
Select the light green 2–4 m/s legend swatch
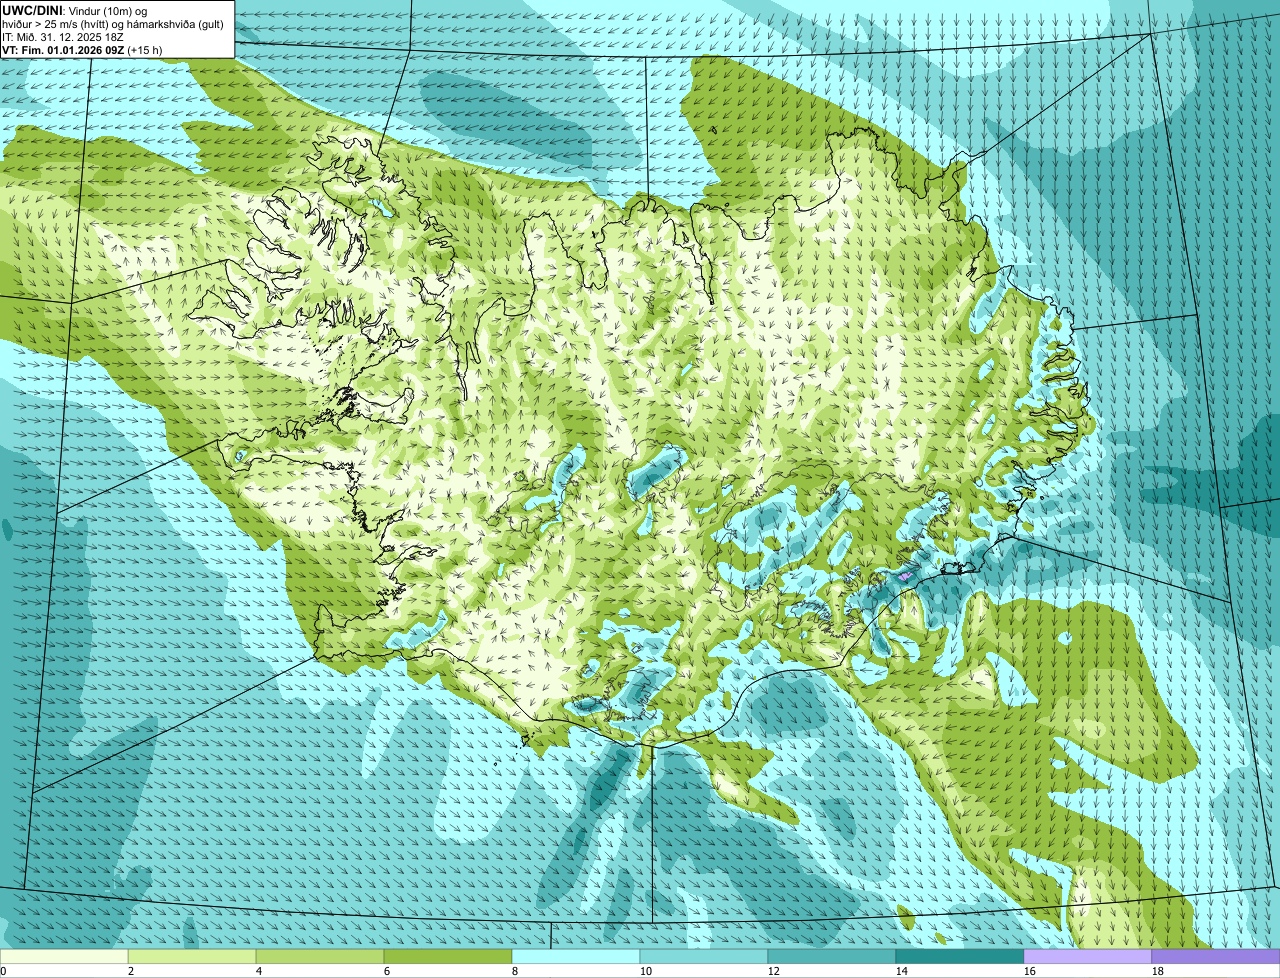coord(192,956)
